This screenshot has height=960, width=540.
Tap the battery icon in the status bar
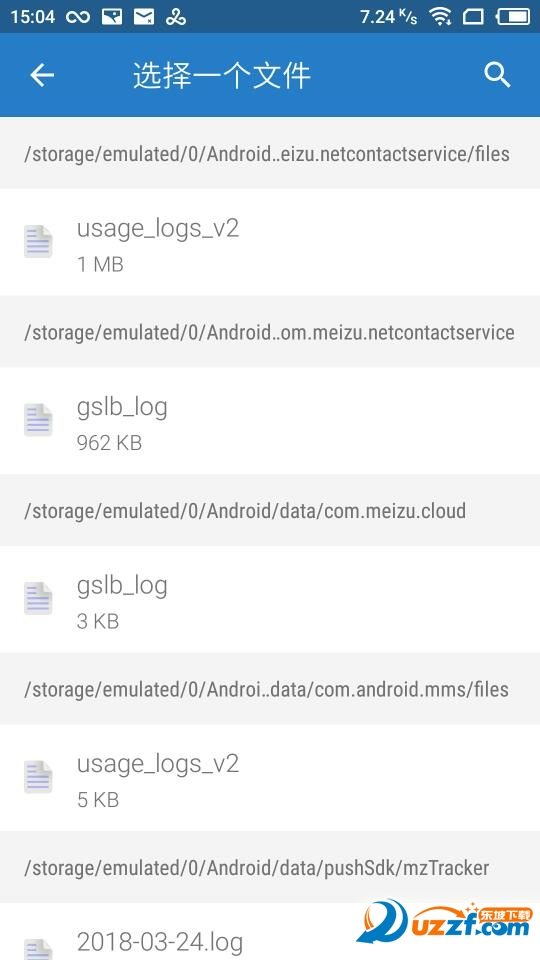click(513, 17)
